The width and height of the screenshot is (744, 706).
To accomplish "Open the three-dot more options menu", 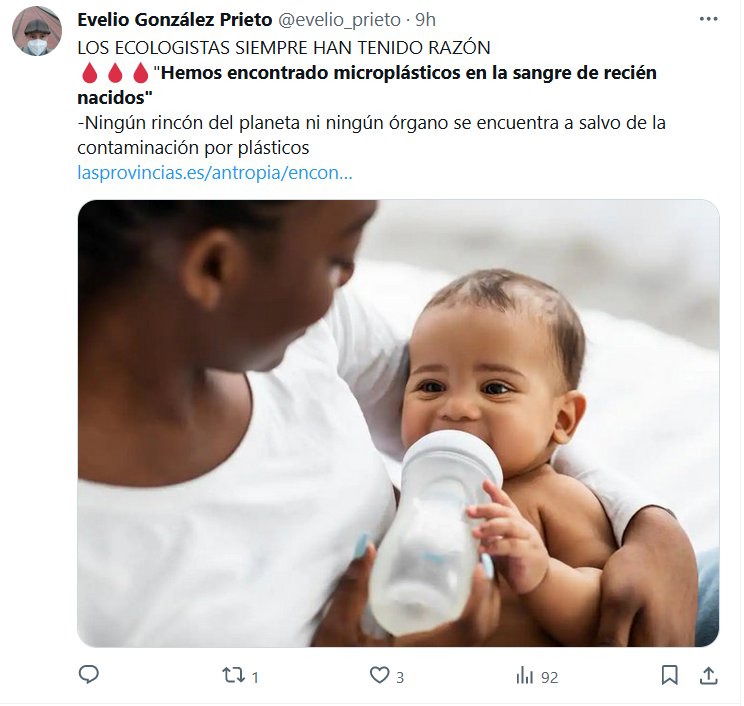I will 708,19.
